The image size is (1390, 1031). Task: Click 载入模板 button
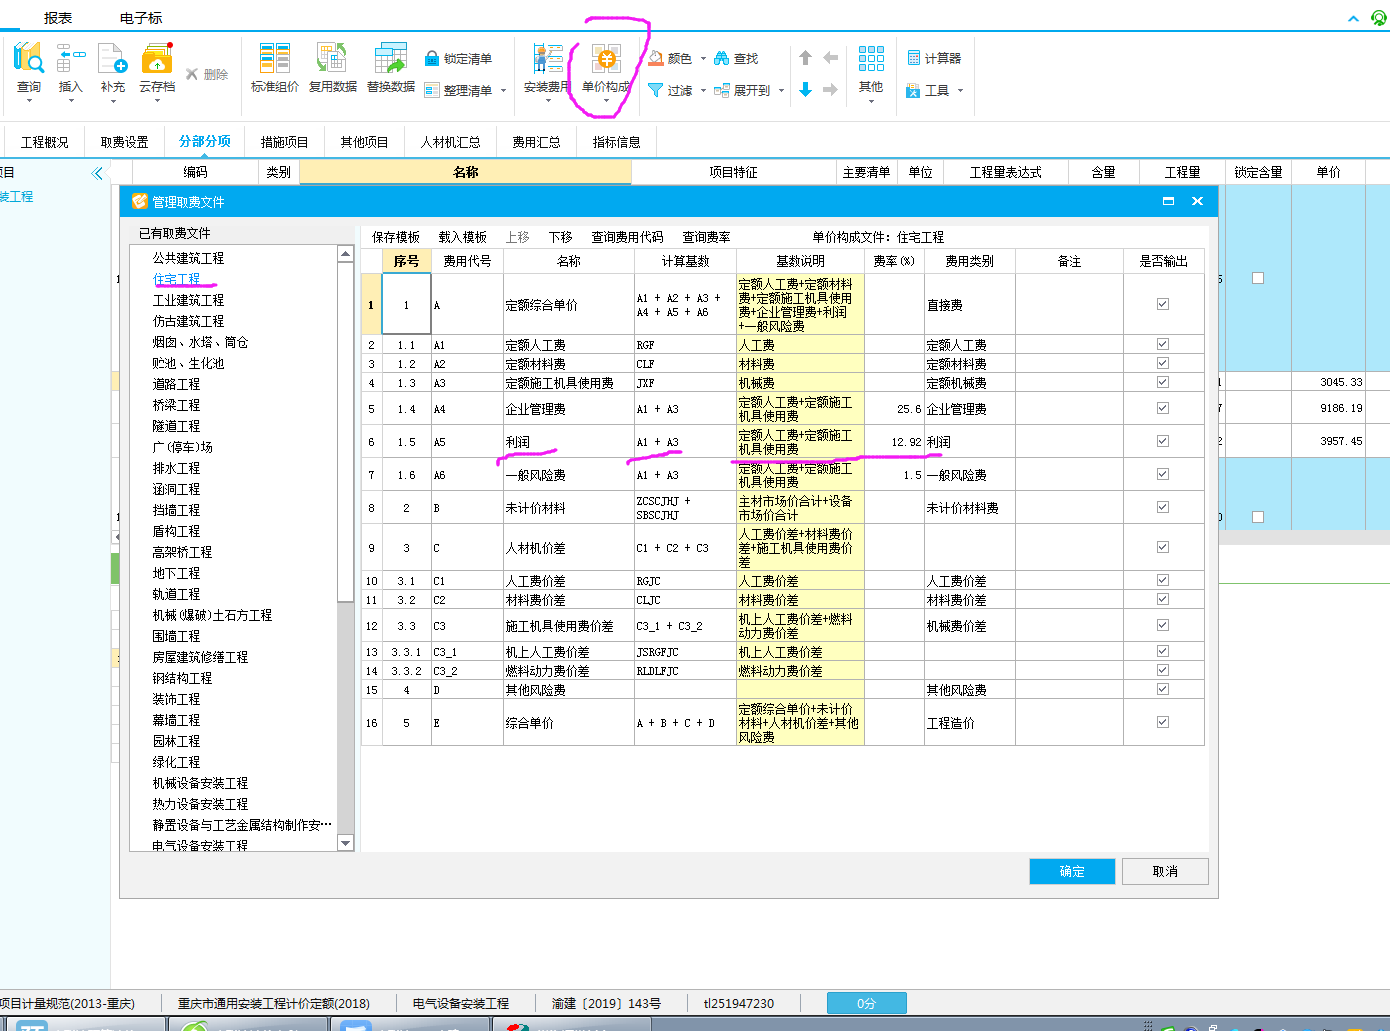[x=462, y=237]
